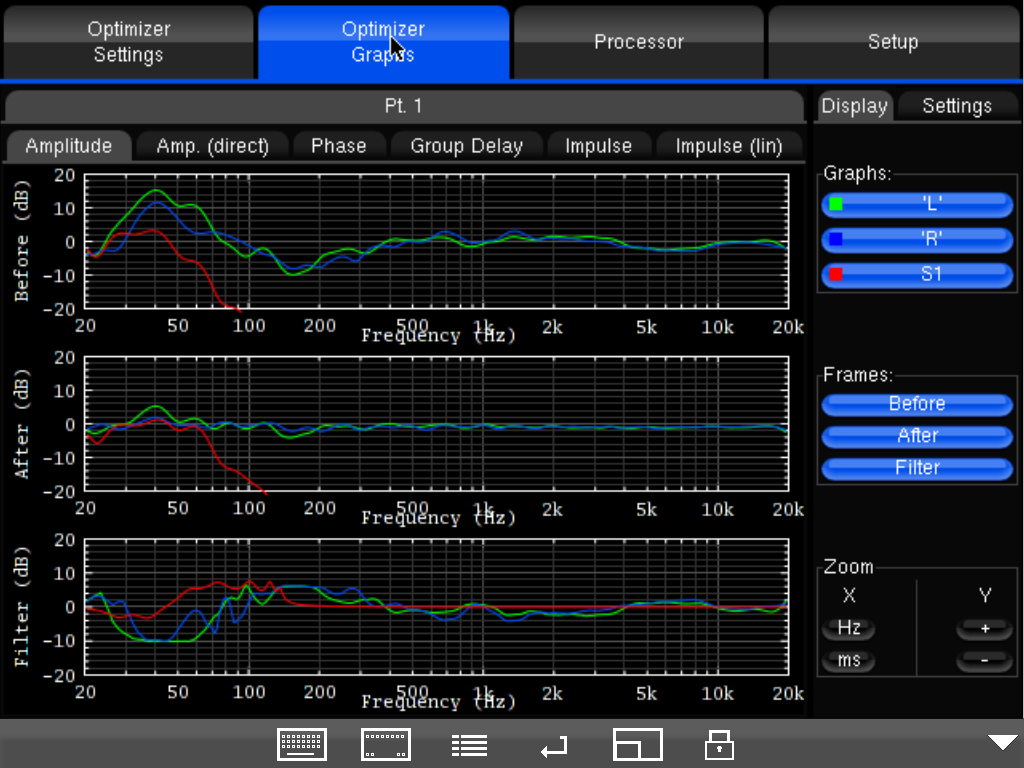This screenshot has height=768, width=1024.
Task: Click the blue 'R' color swatch
Action: (x=836, y=240)
